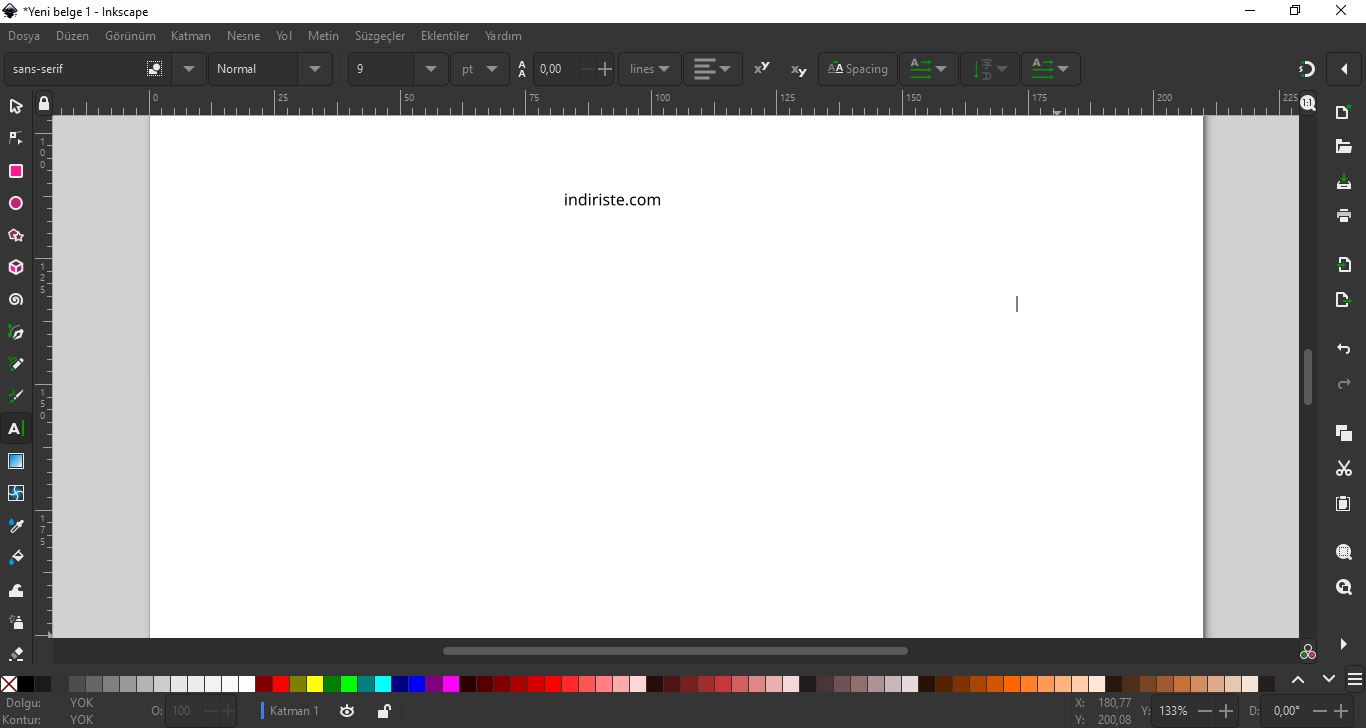1366x728 pixels.
Task: Open the palette options menu button
Action: click(1355, 680)
